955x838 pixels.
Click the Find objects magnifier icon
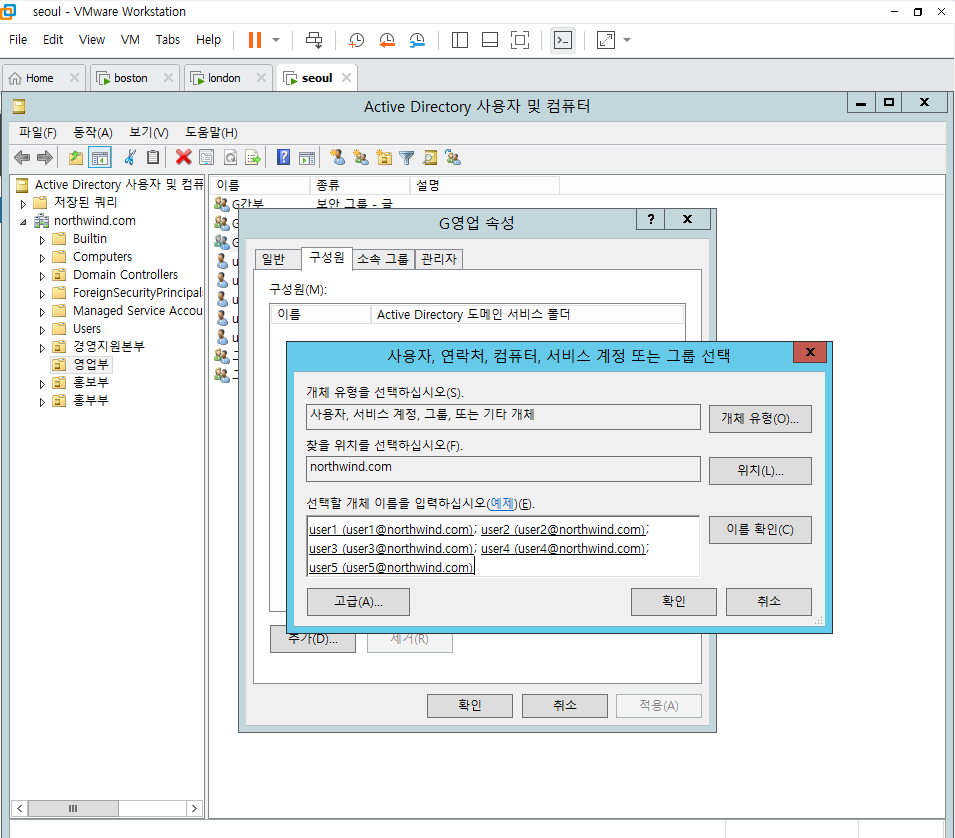pos(430,158)
